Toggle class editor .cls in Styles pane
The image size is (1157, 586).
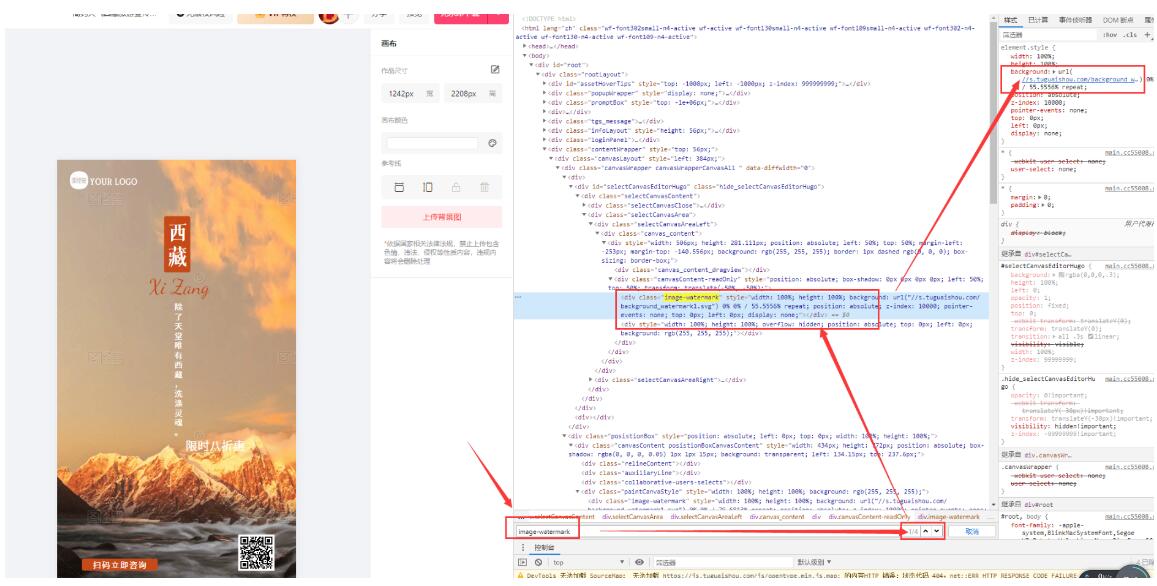[x=1130, y=35]
